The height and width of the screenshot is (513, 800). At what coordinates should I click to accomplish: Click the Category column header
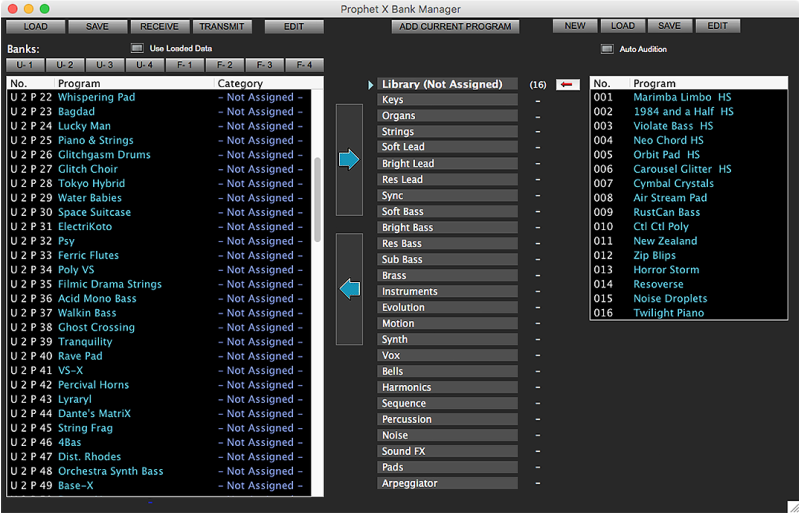[240, 84]
